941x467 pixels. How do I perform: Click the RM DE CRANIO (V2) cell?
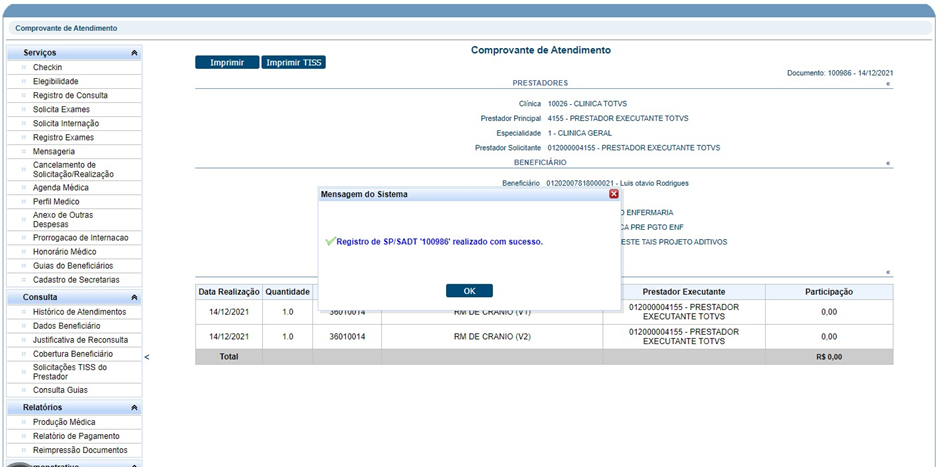492,337
